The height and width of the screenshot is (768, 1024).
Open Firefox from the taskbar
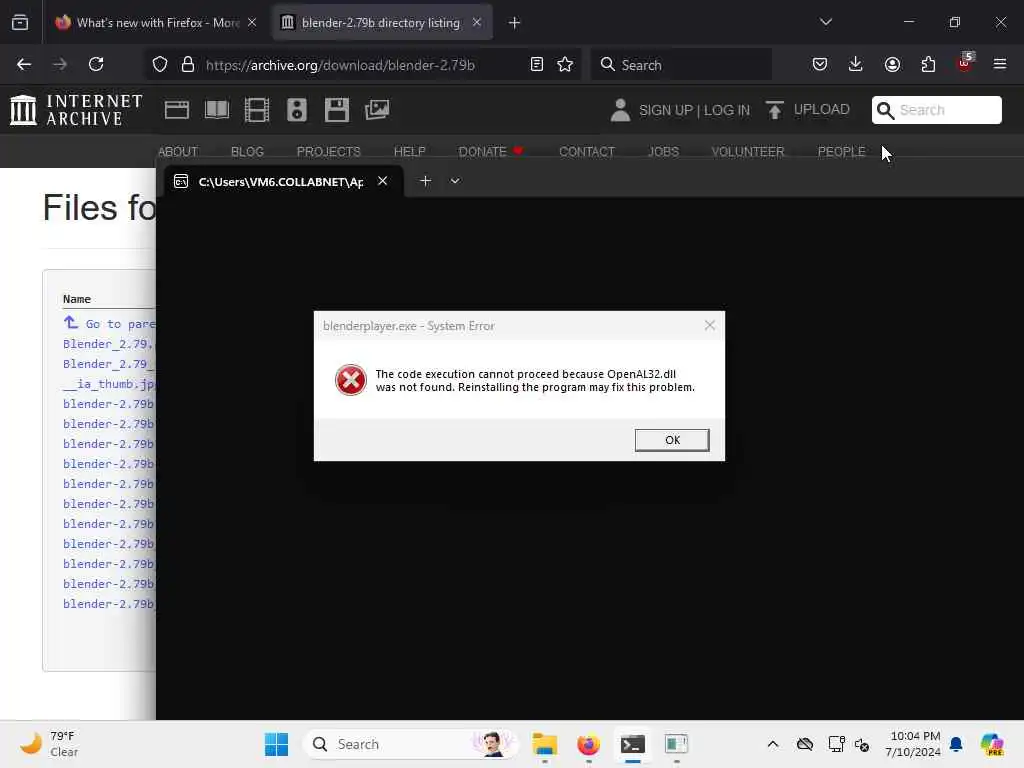pos(588,744)
